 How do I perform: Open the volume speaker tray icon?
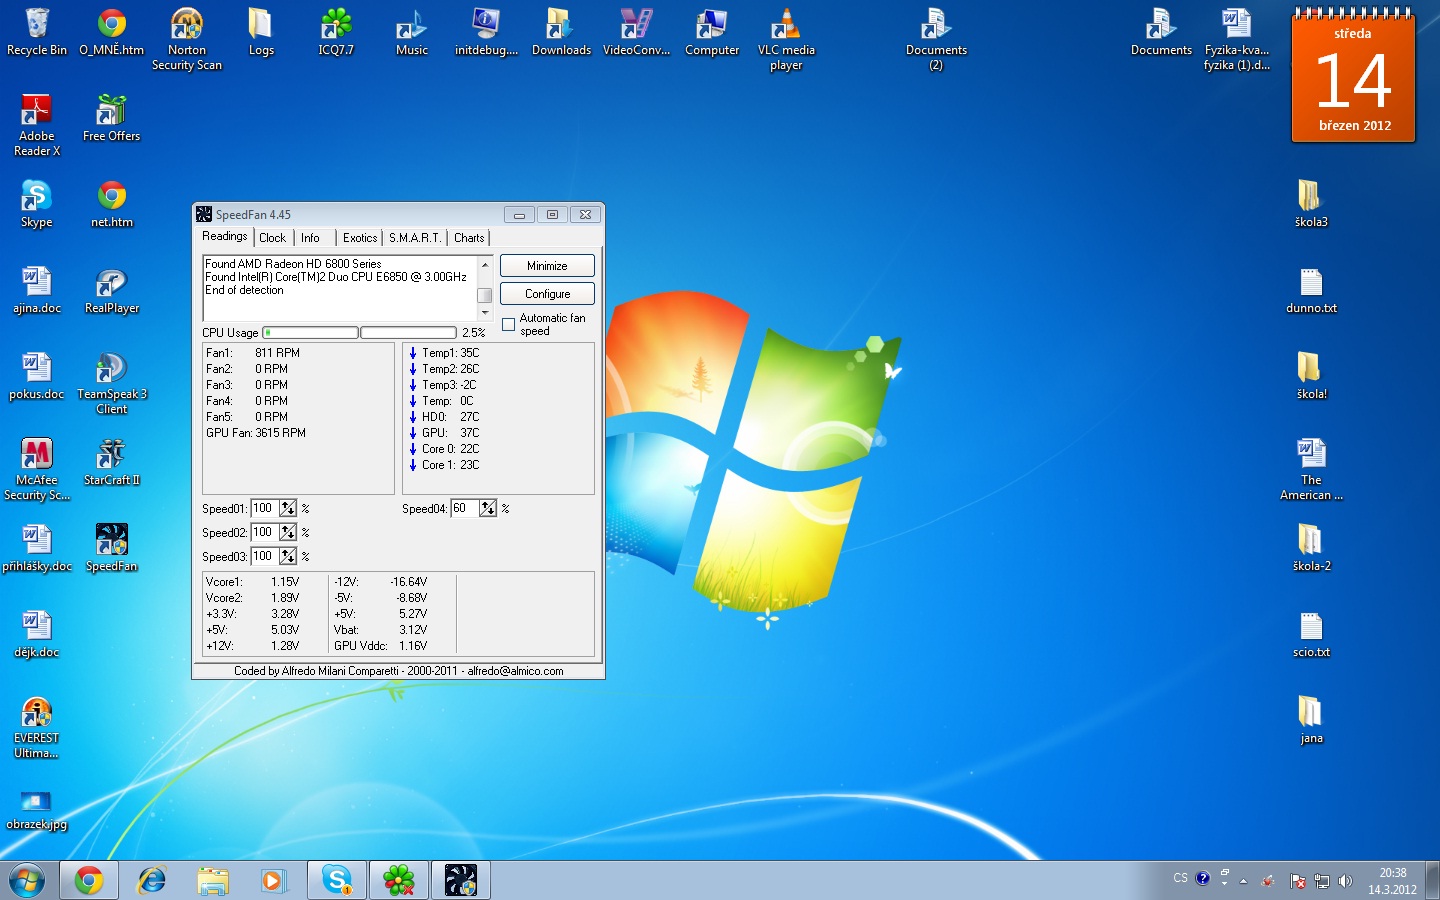1345,881
